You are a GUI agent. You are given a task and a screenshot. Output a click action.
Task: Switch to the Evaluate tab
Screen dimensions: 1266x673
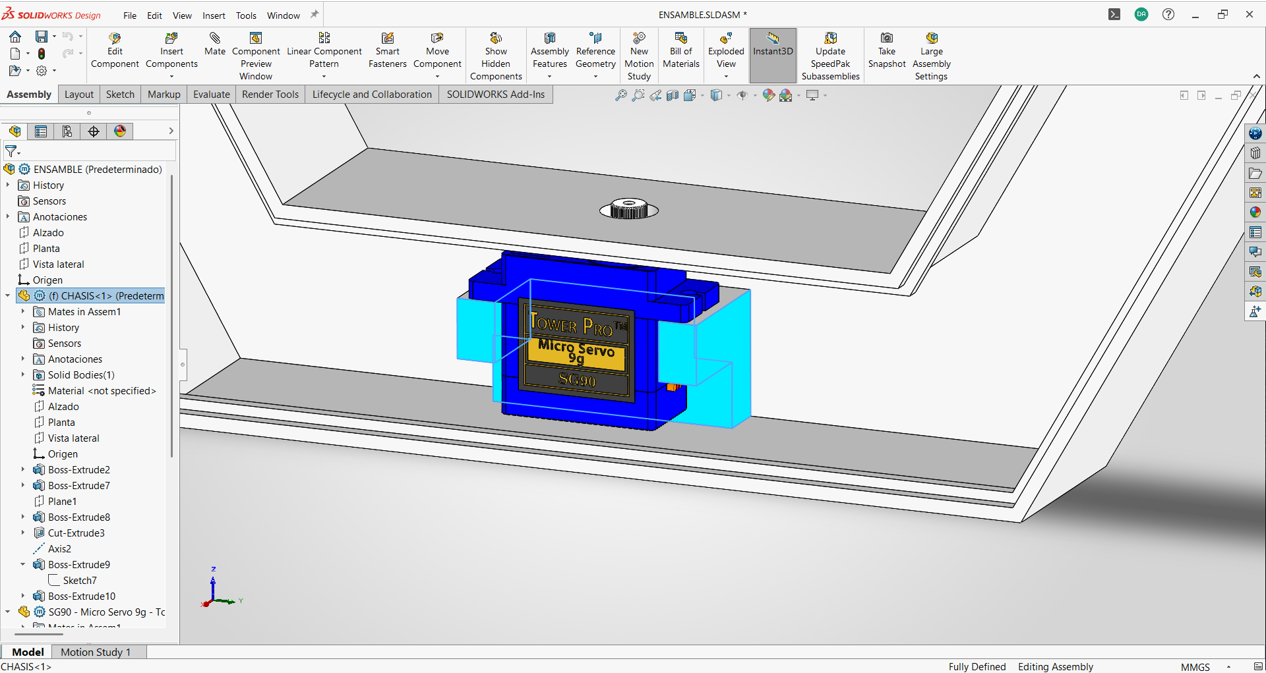point(211,94)
